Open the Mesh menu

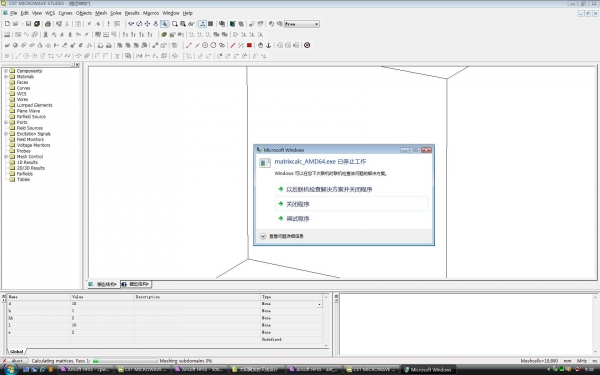pyautogui.click(x=101, y=13)
